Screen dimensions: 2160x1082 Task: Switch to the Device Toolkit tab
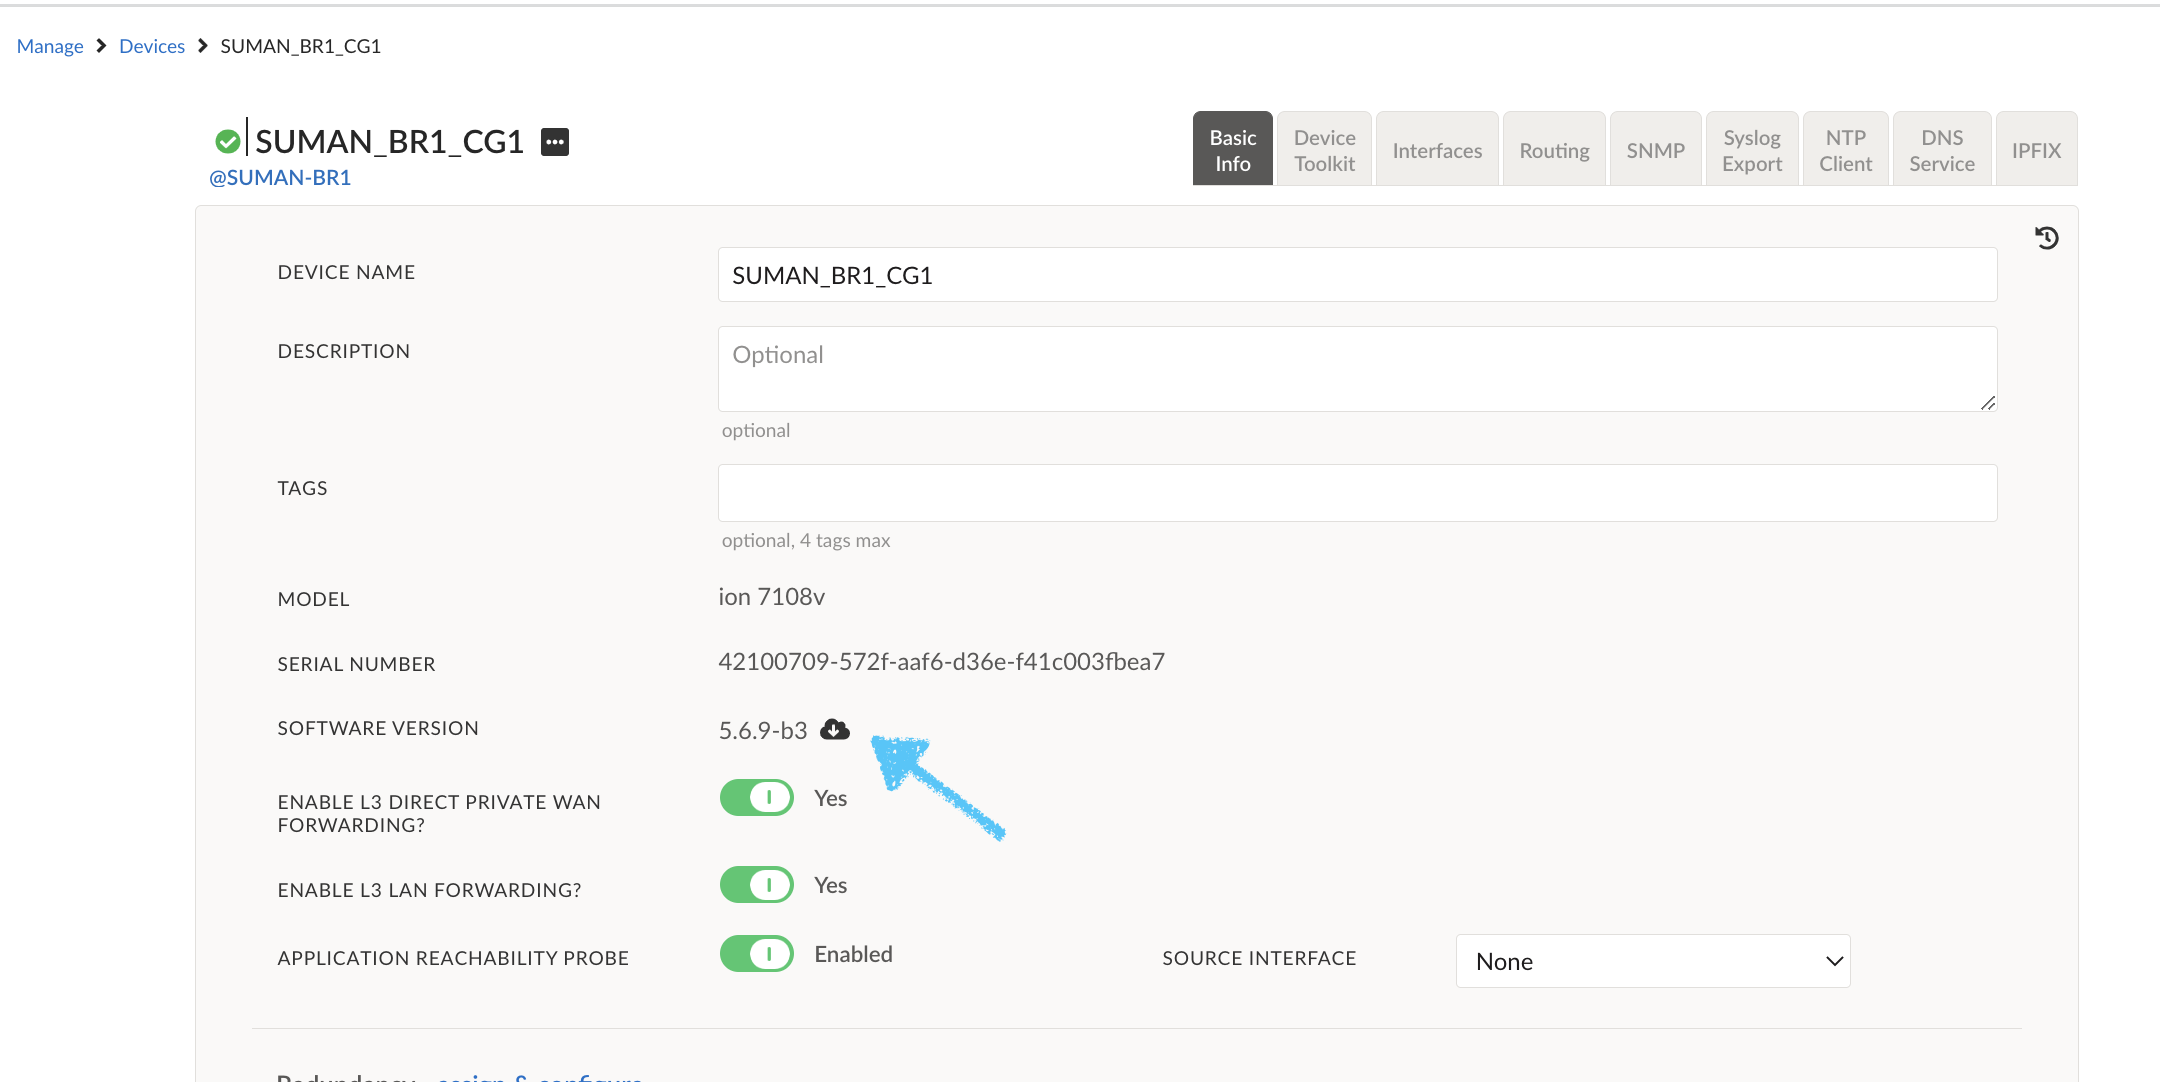coord(1324,150)
